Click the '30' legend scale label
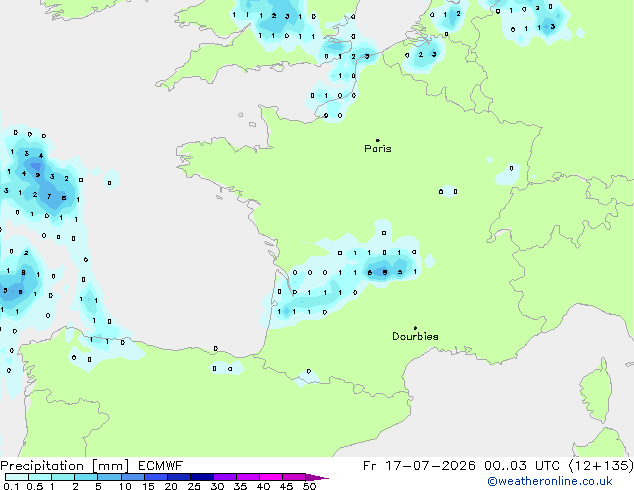 pos(217,486)
